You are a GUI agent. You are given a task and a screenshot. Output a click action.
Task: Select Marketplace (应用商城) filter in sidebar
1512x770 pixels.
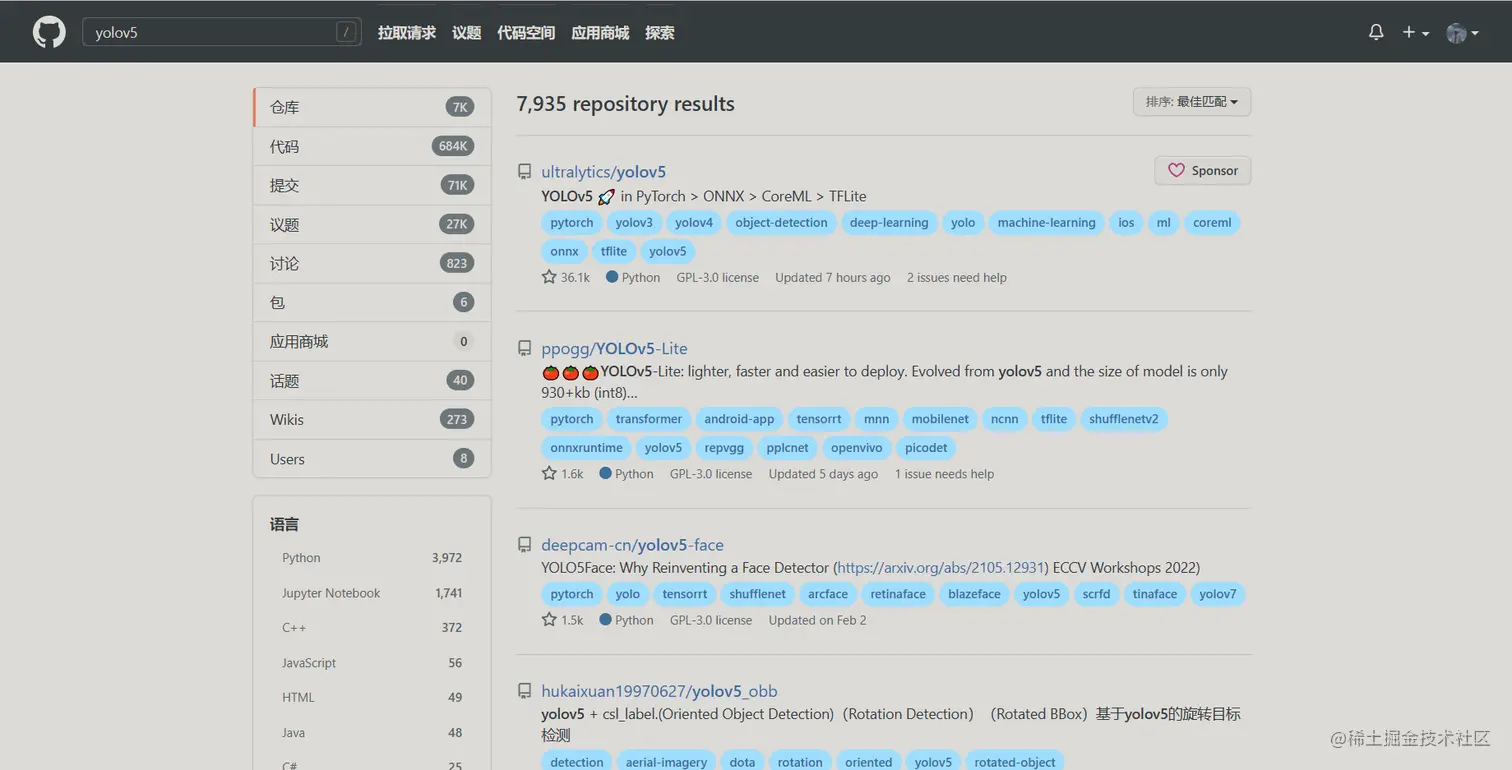(x=372, y=341)
